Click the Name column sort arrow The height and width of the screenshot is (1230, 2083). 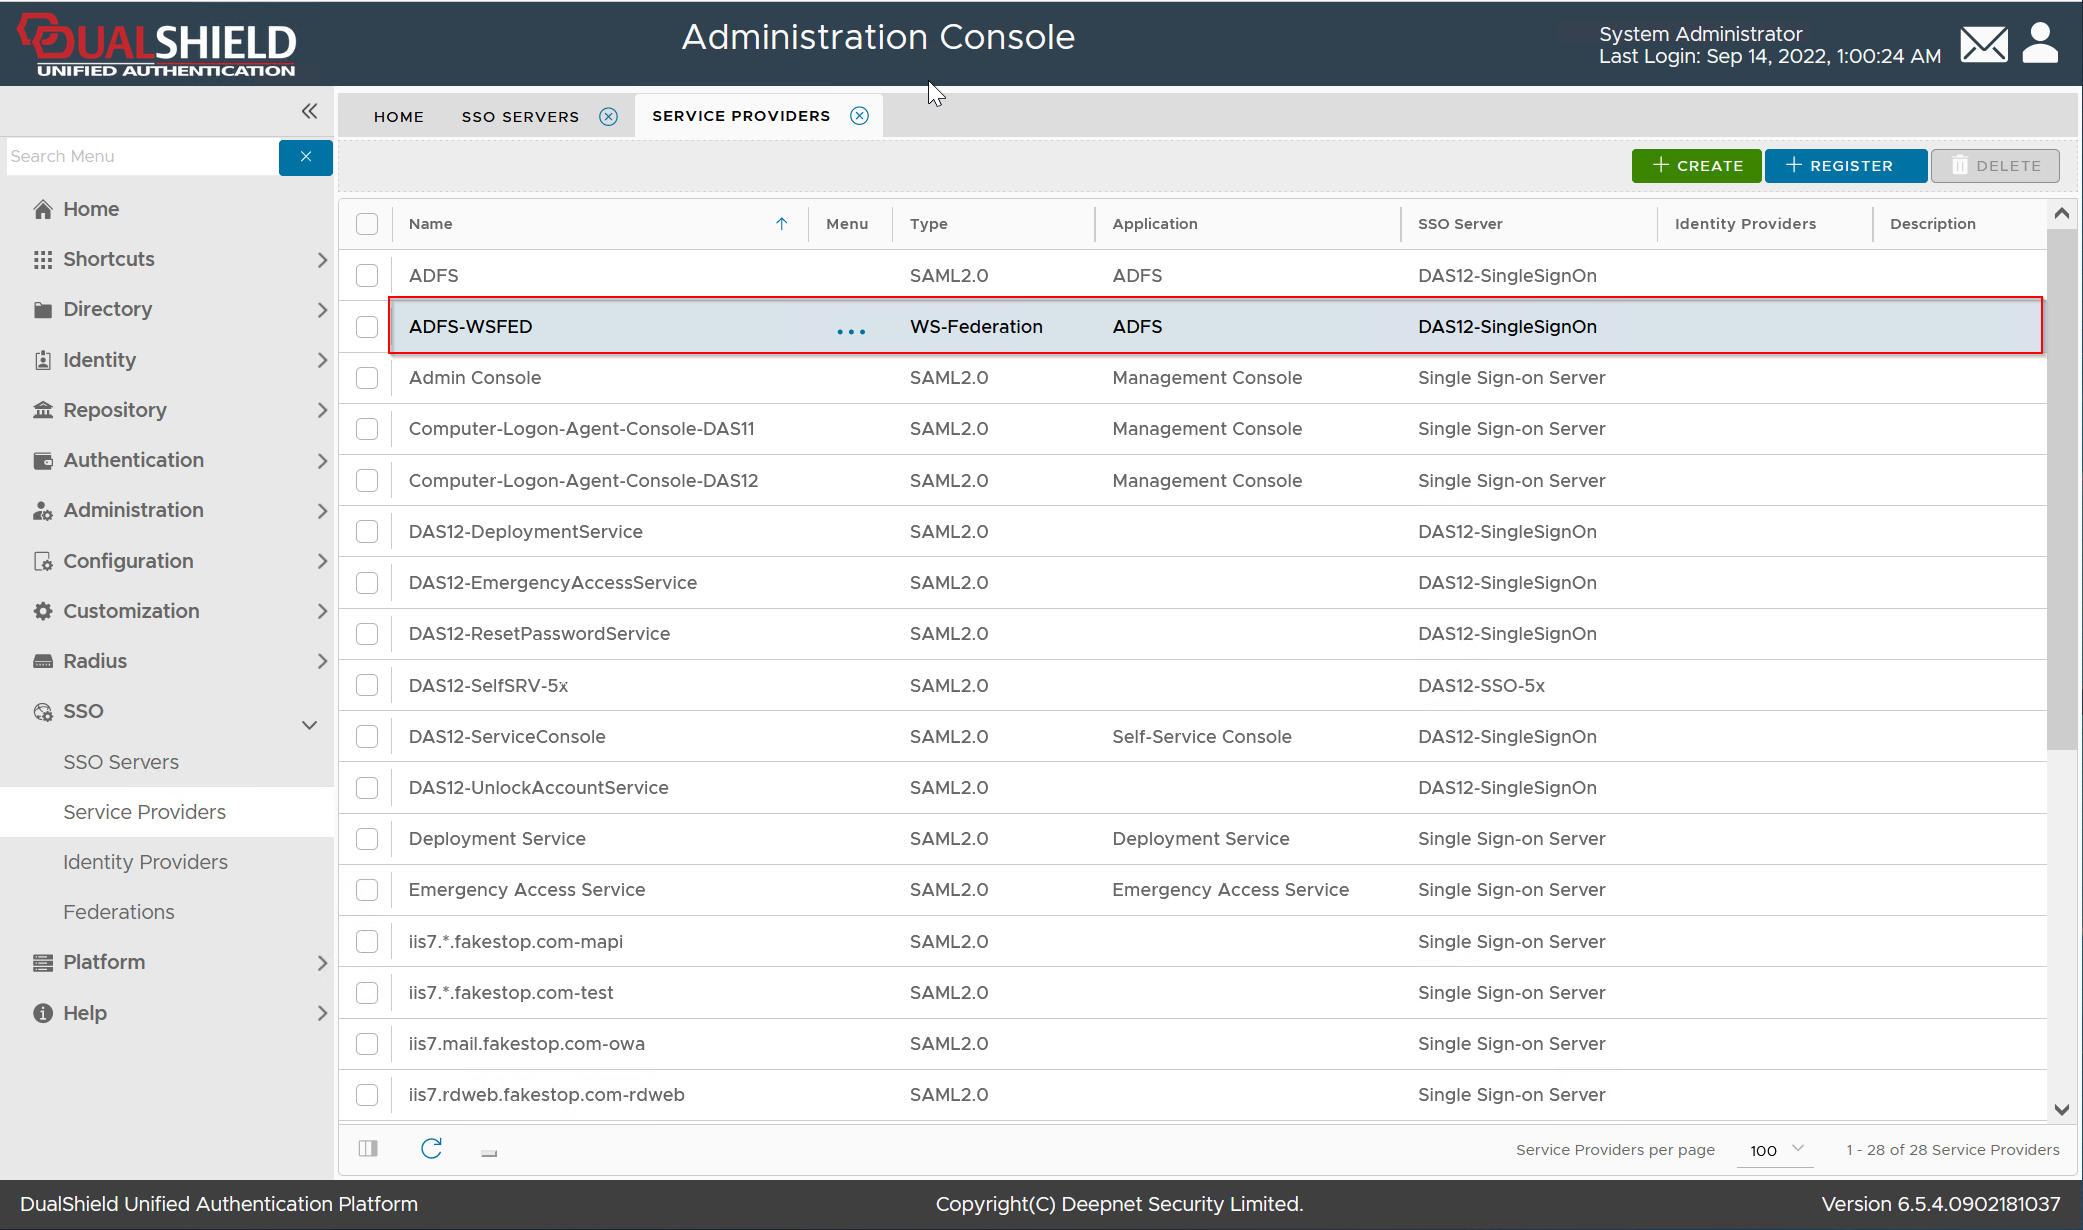tap(782, 224)
